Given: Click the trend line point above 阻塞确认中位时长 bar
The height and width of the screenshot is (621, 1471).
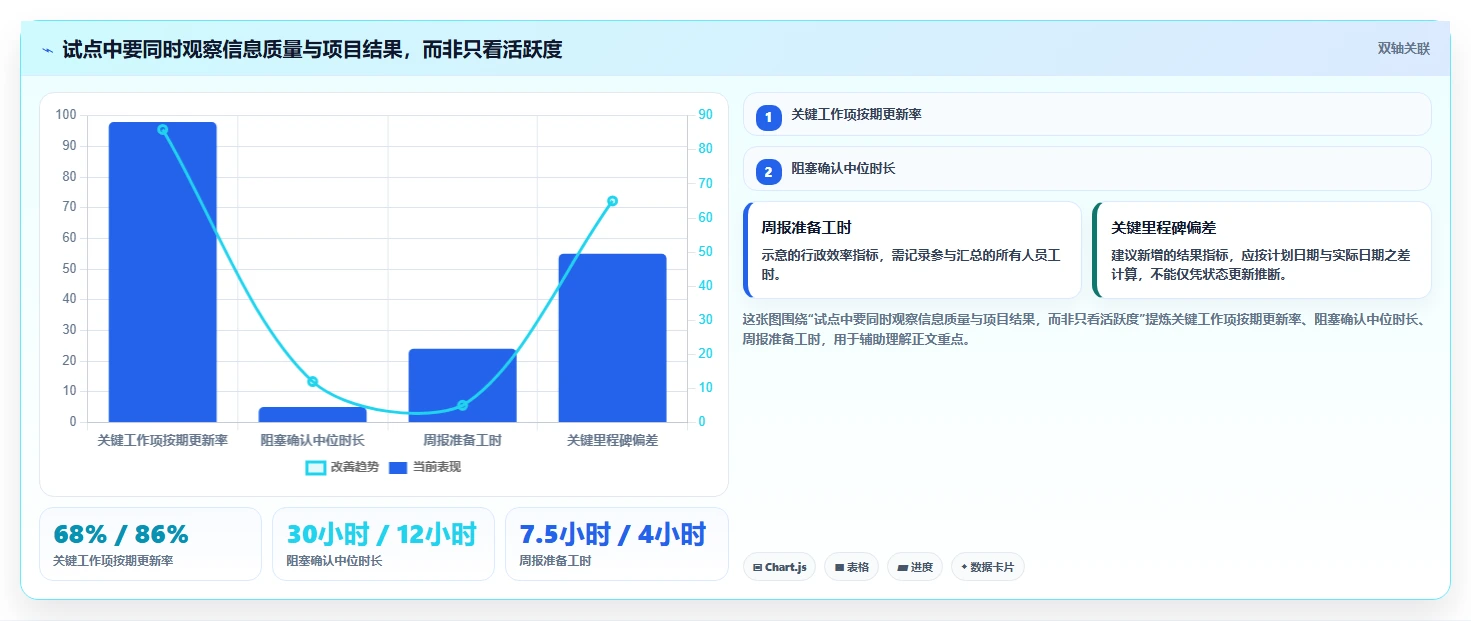Looking at the screenshot, I should coord(313,381).
